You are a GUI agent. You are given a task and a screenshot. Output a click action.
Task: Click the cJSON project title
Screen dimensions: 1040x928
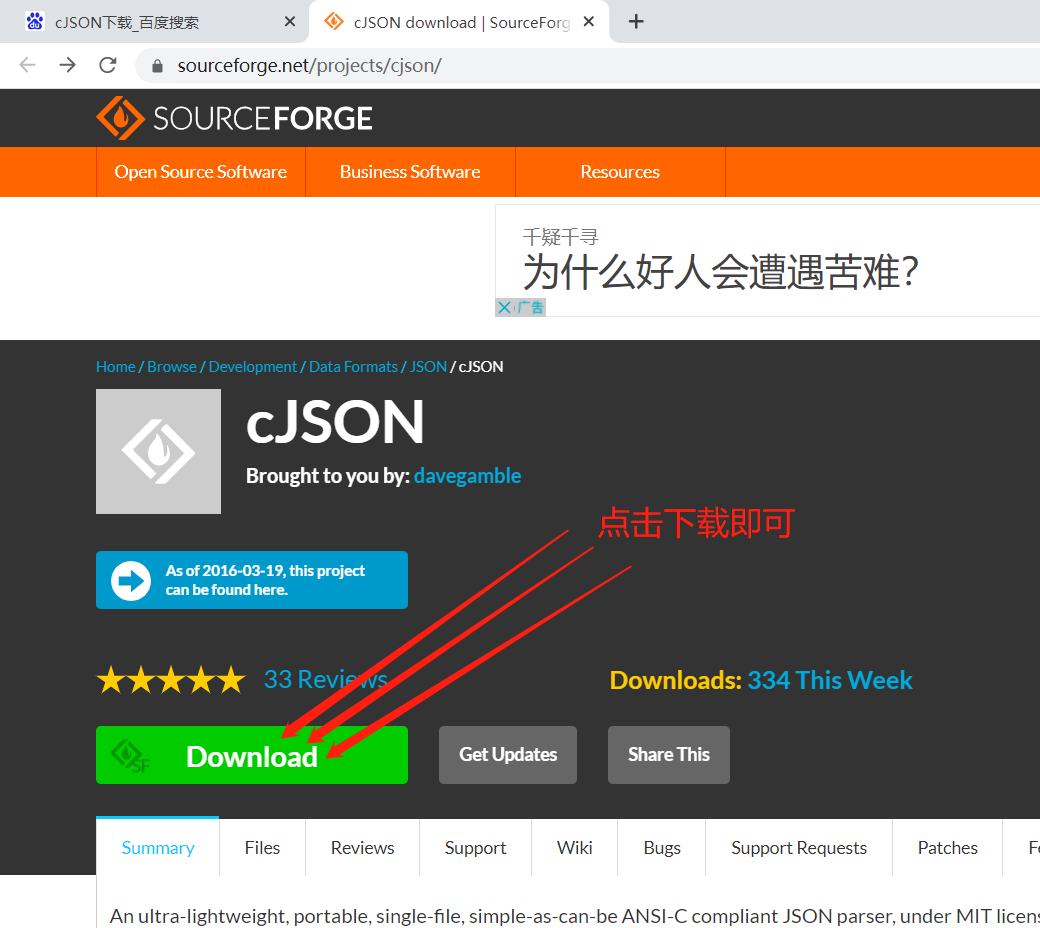tap(335, 422)
